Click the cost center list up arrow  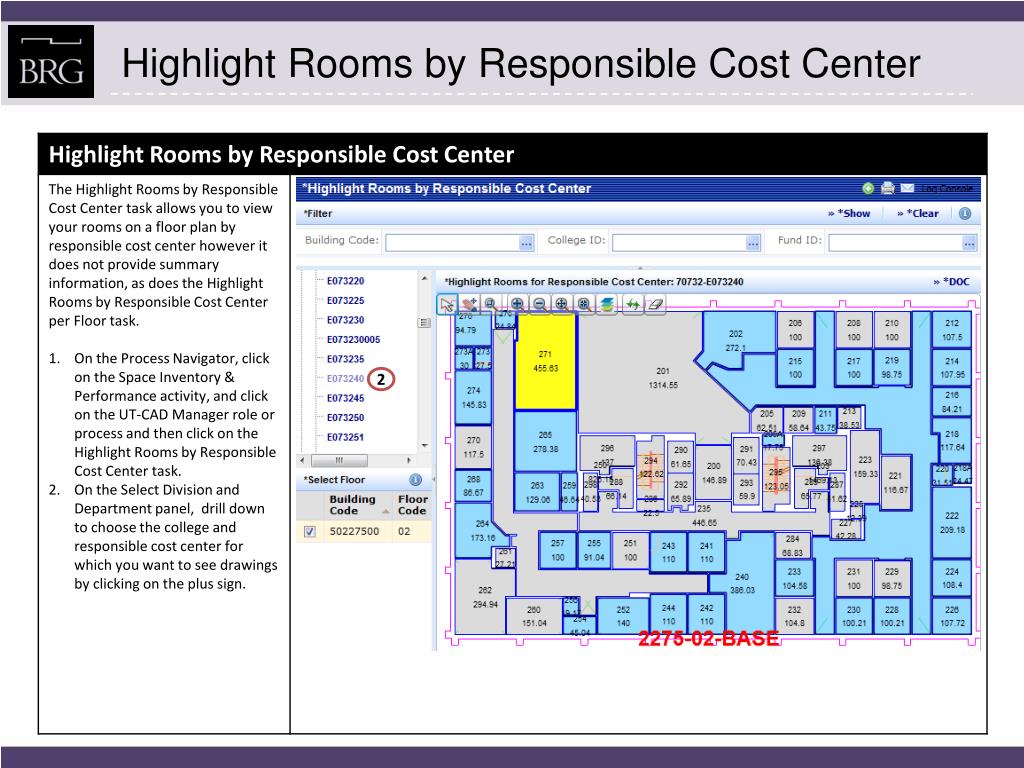pos(424,279)
